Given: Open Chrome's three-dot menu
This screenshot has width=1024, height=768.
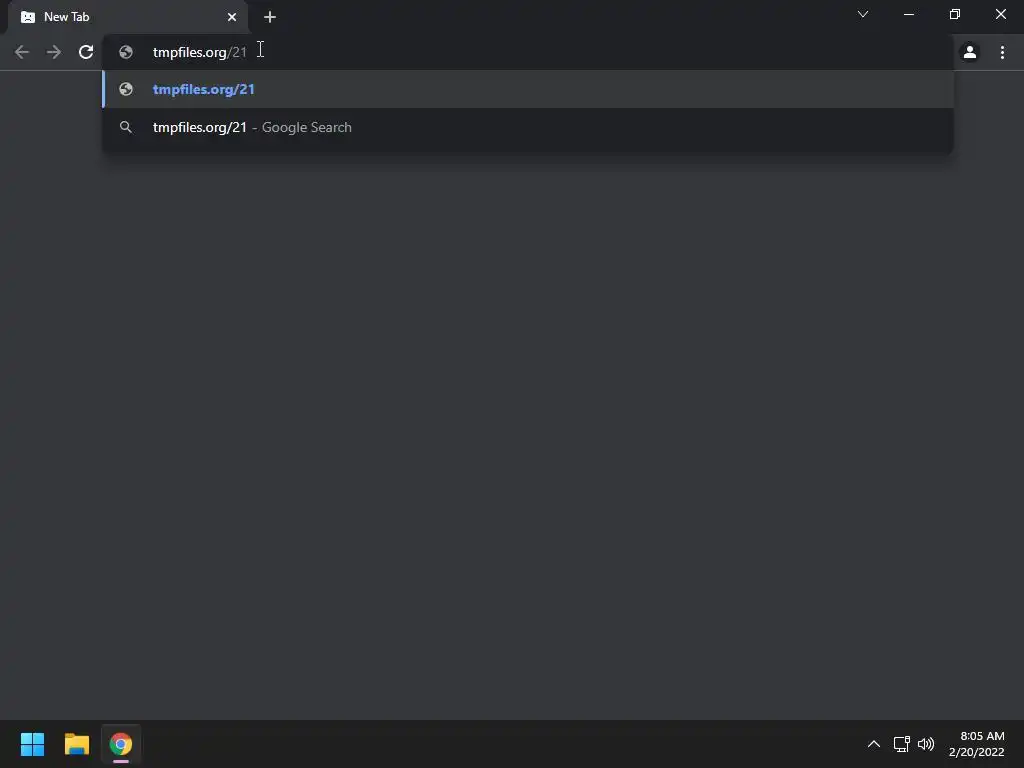Looking at the screenshot, I should tap(1002, 52).
